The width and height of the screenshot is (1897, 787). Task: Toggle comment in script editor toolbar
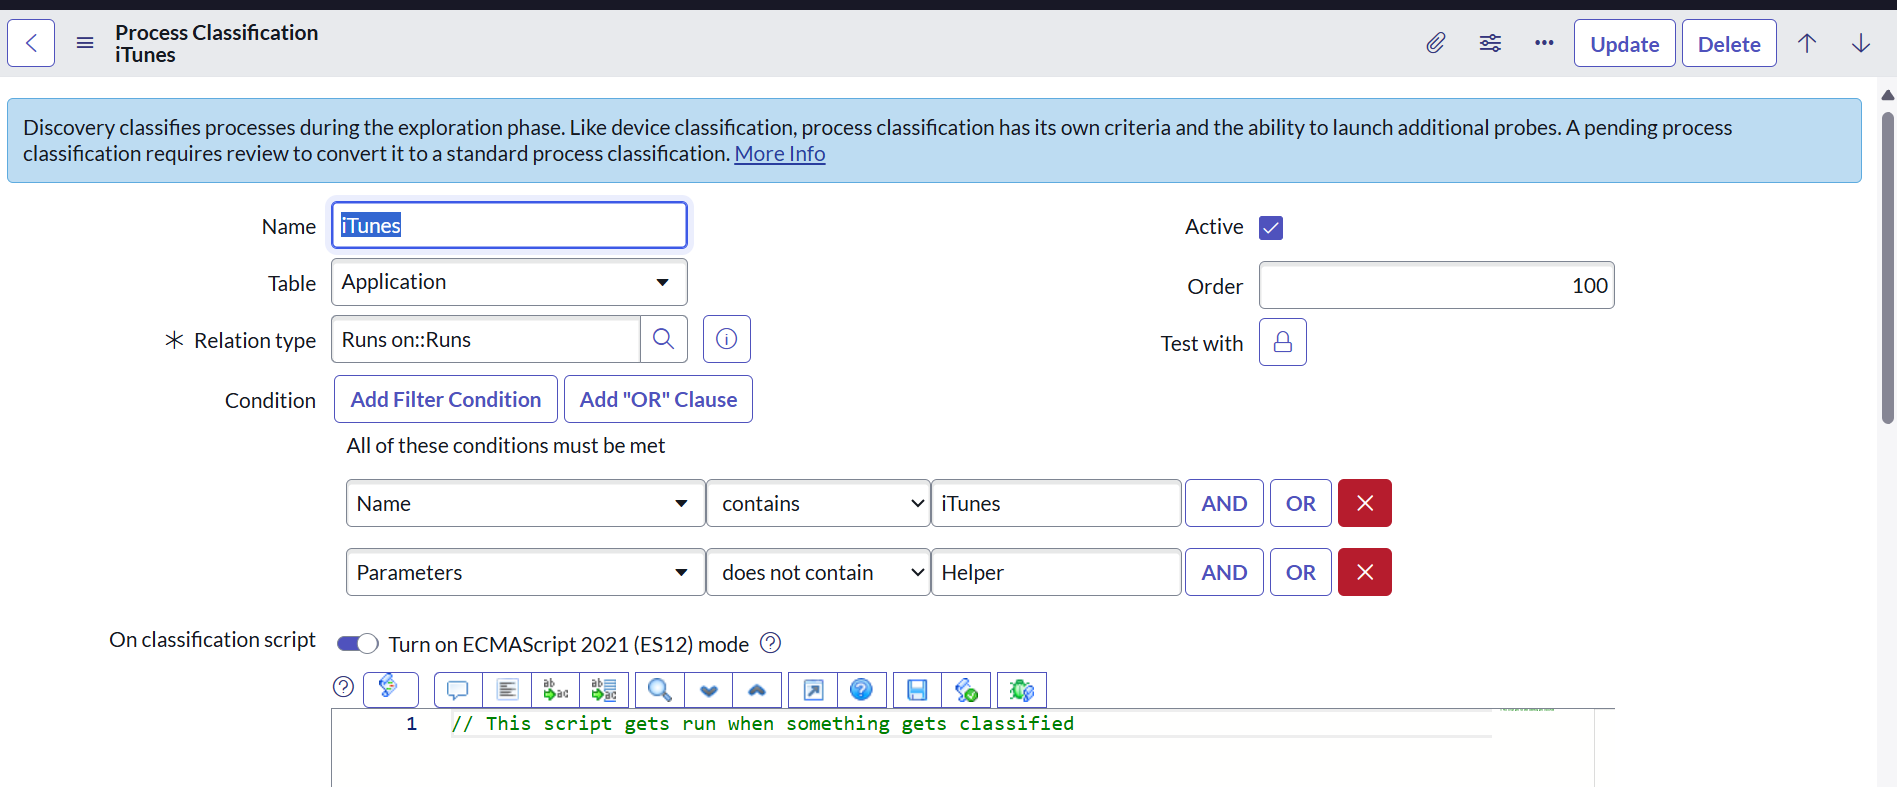point(458,690)
